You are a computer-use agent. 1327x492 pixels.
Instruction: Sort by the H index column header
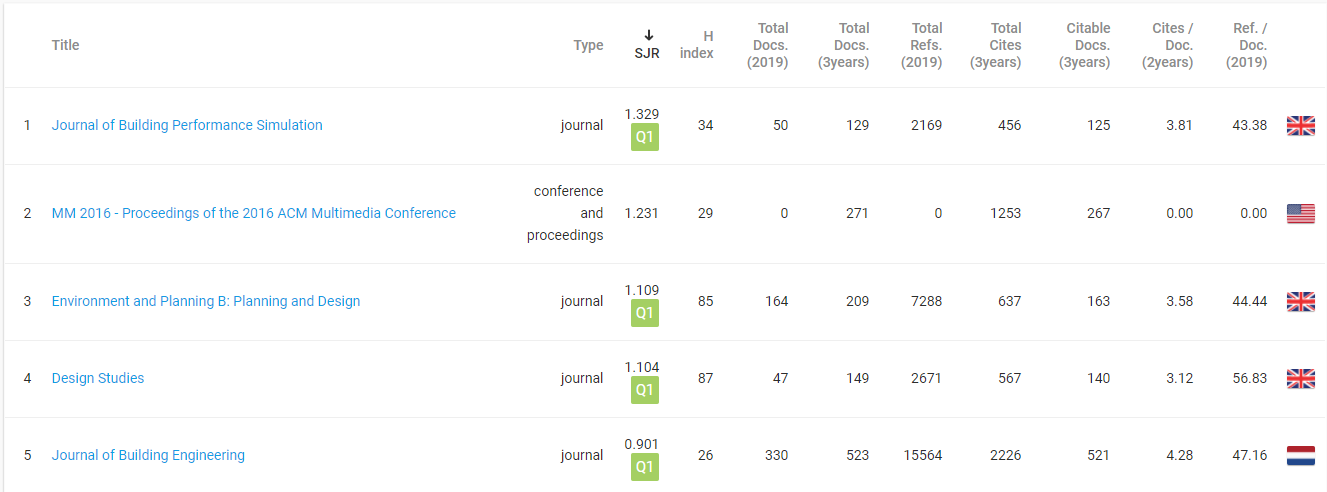coord(696,45)
